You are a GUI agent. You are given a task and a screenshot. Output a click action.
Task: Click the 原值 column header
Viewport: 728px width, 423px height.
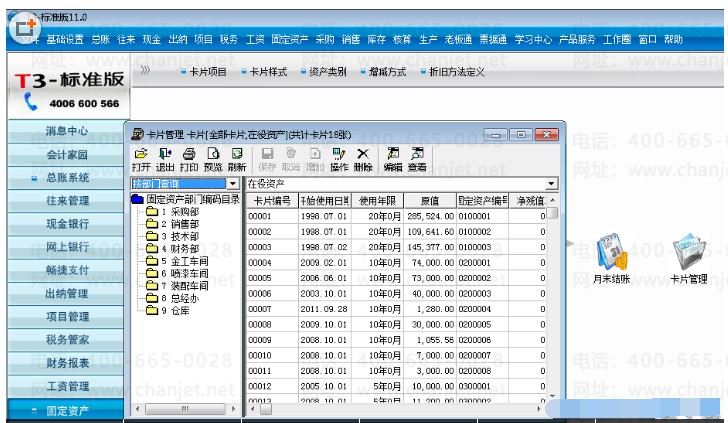[x=430, y=201]
